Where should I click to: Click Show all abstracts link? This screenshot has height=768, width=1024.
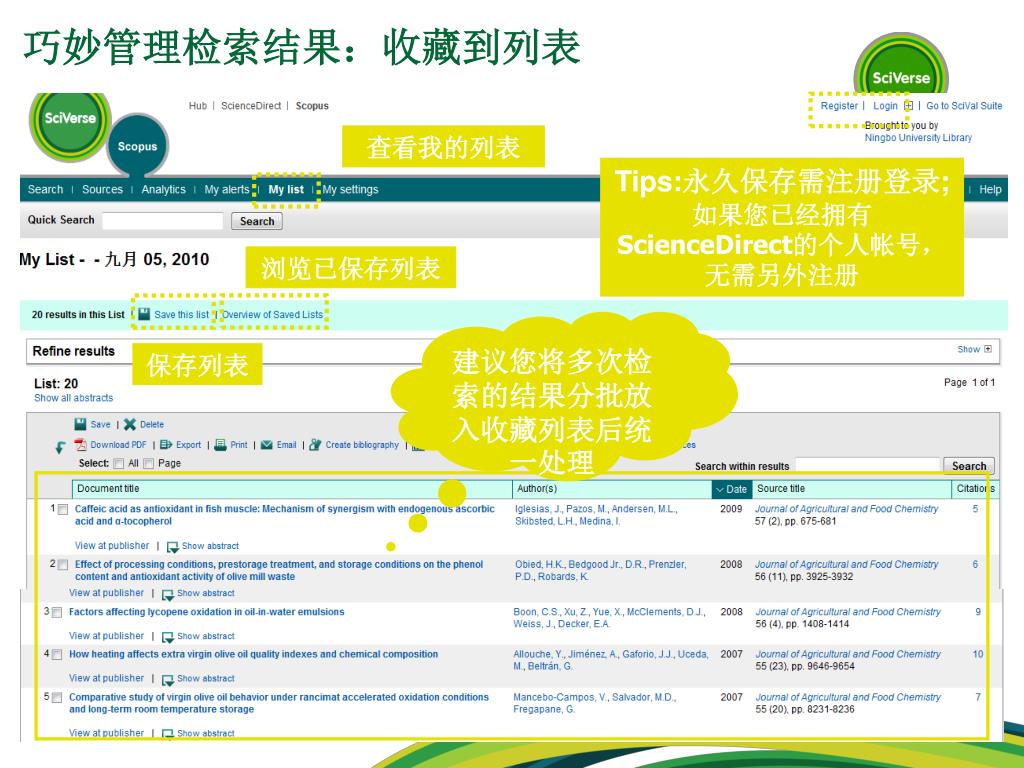coord(74,398)
